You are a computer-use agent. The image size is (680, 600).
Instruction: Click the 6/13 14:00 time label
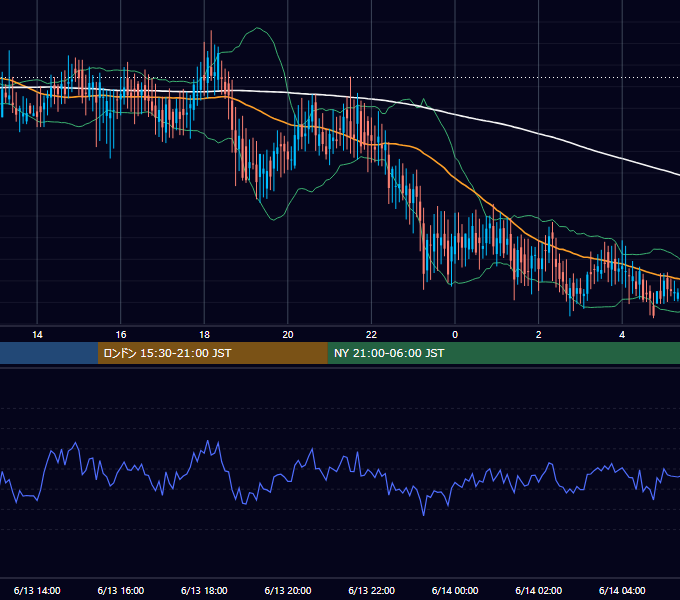click(37, 590)
